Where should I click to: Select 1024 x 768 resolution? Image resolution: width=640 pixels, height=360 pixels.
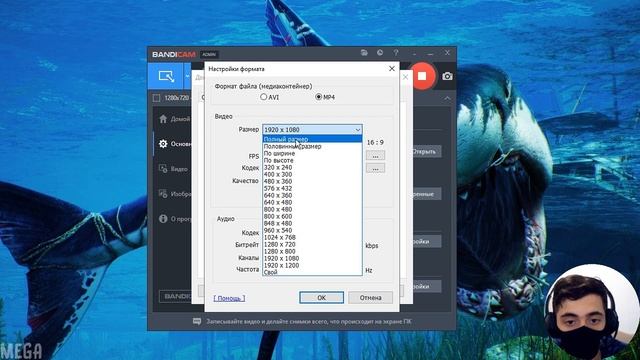click(x=312, y=237)
